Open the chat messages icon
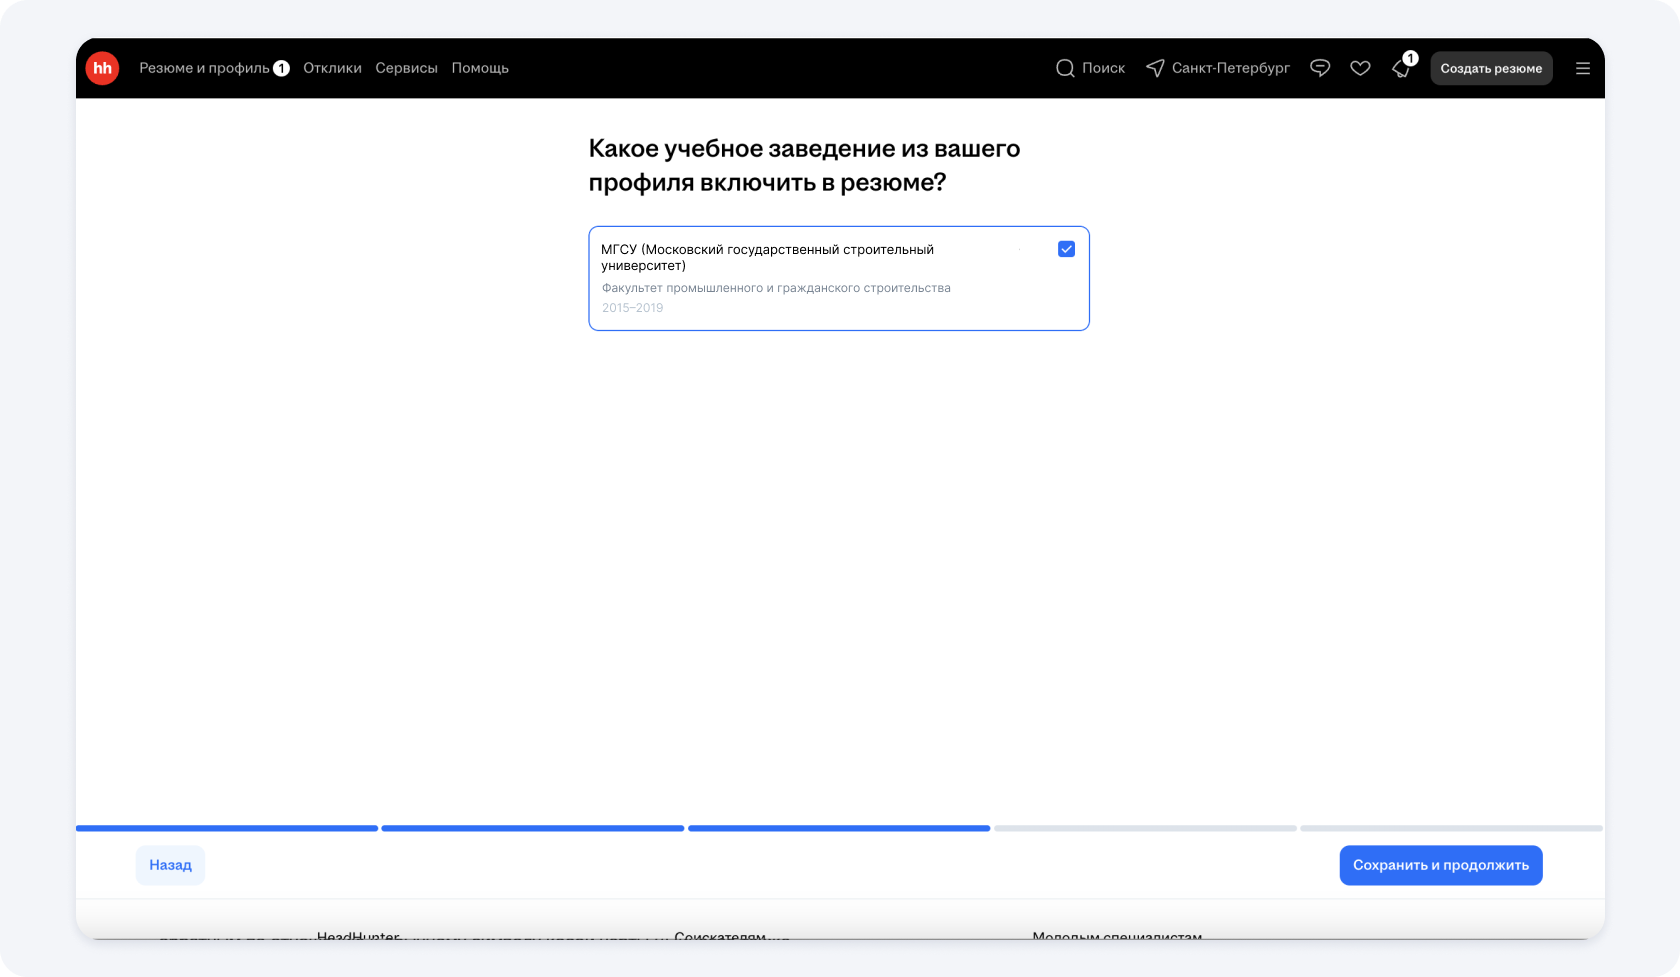 [1320, 68]
